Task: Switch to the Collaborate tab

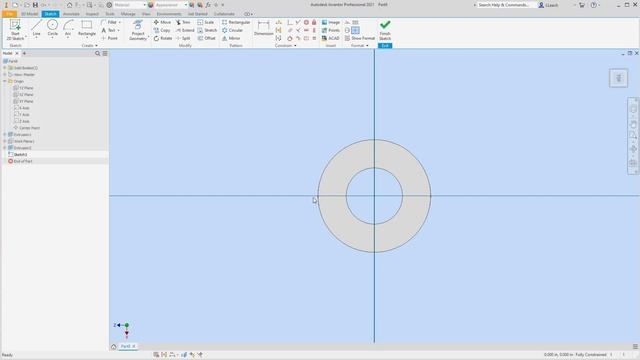Action: pos(224,14)
